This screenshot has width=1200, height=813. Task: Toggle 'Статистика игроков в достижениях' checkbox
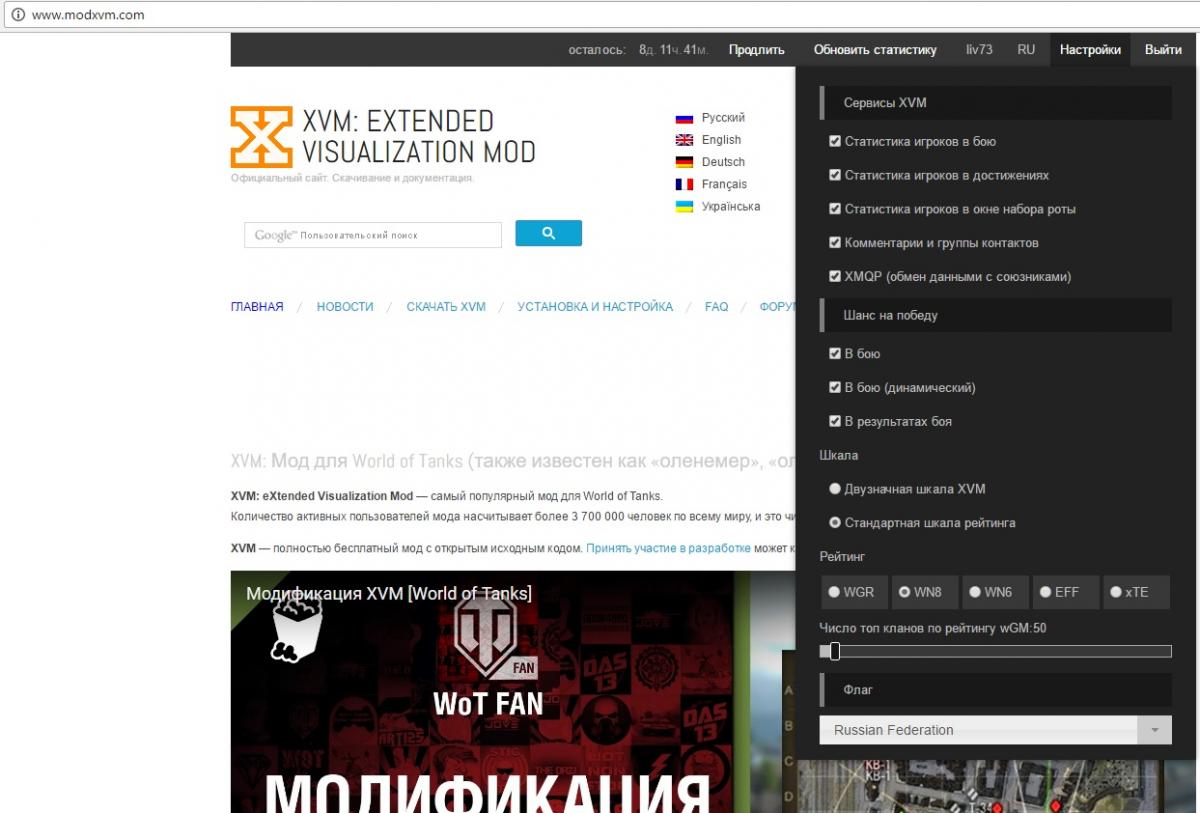tap(835, 175)
